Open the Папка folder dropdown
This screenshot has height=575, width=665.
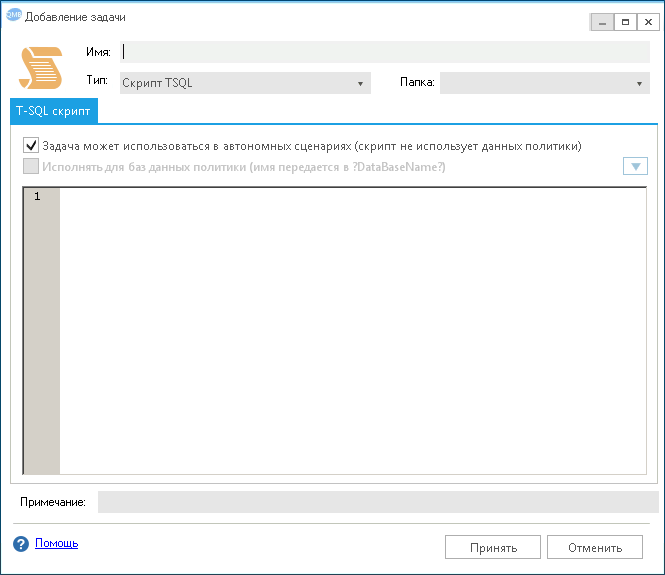click(x=545, y=83)
